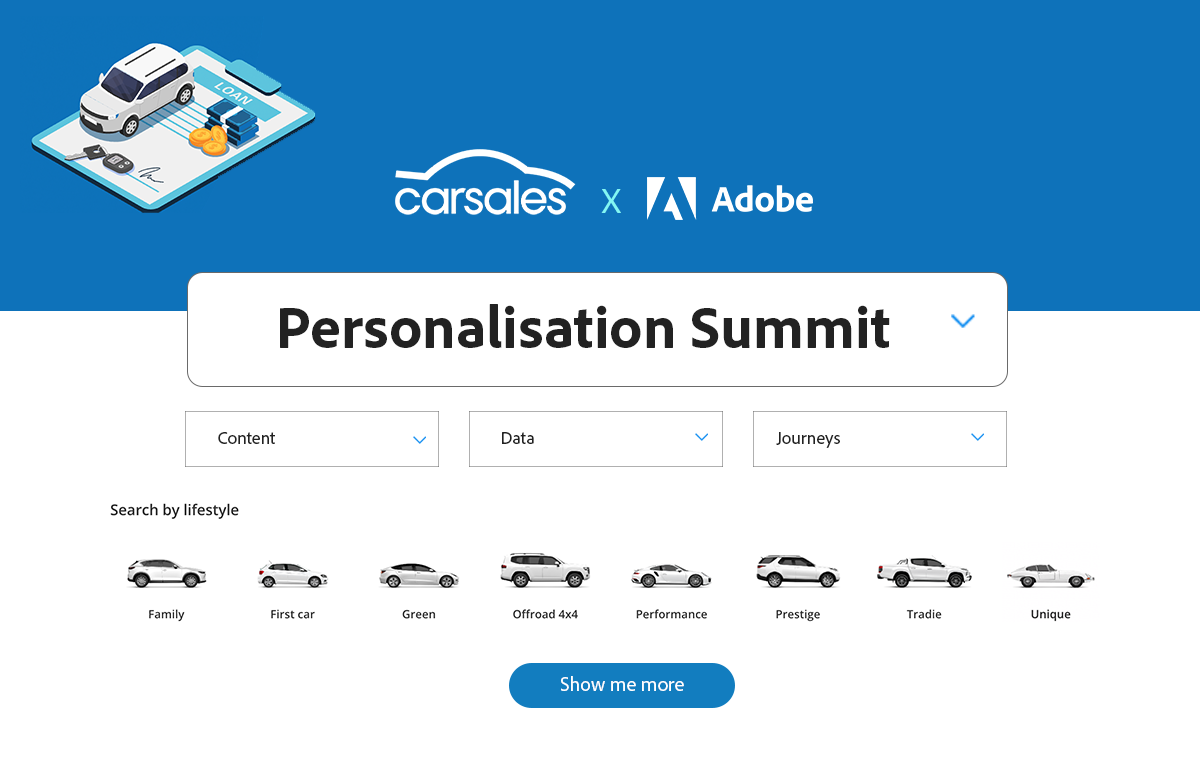Open the Content dropdown
The width and height of the screenshot is (1200, 768).
[311, 438]
